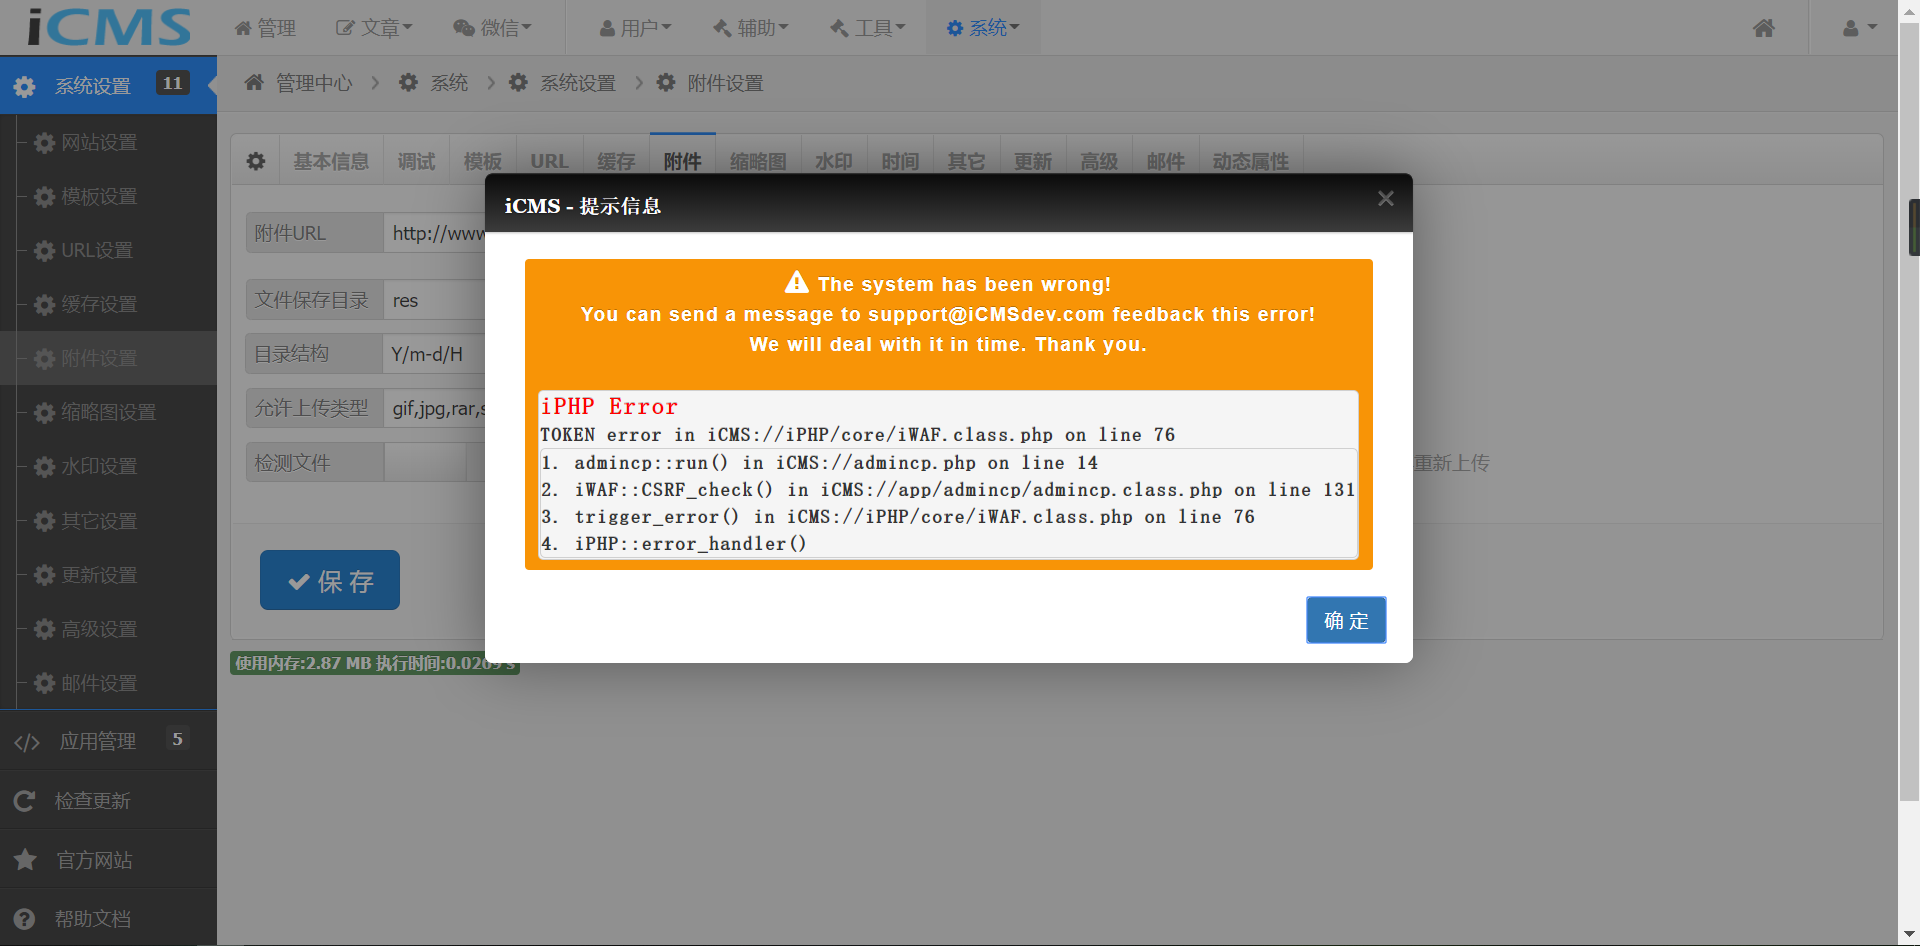Switch to the 其它 tab
Image resolution: width=1920 pixels, height=946 pixels.
[x=966, y=161]
